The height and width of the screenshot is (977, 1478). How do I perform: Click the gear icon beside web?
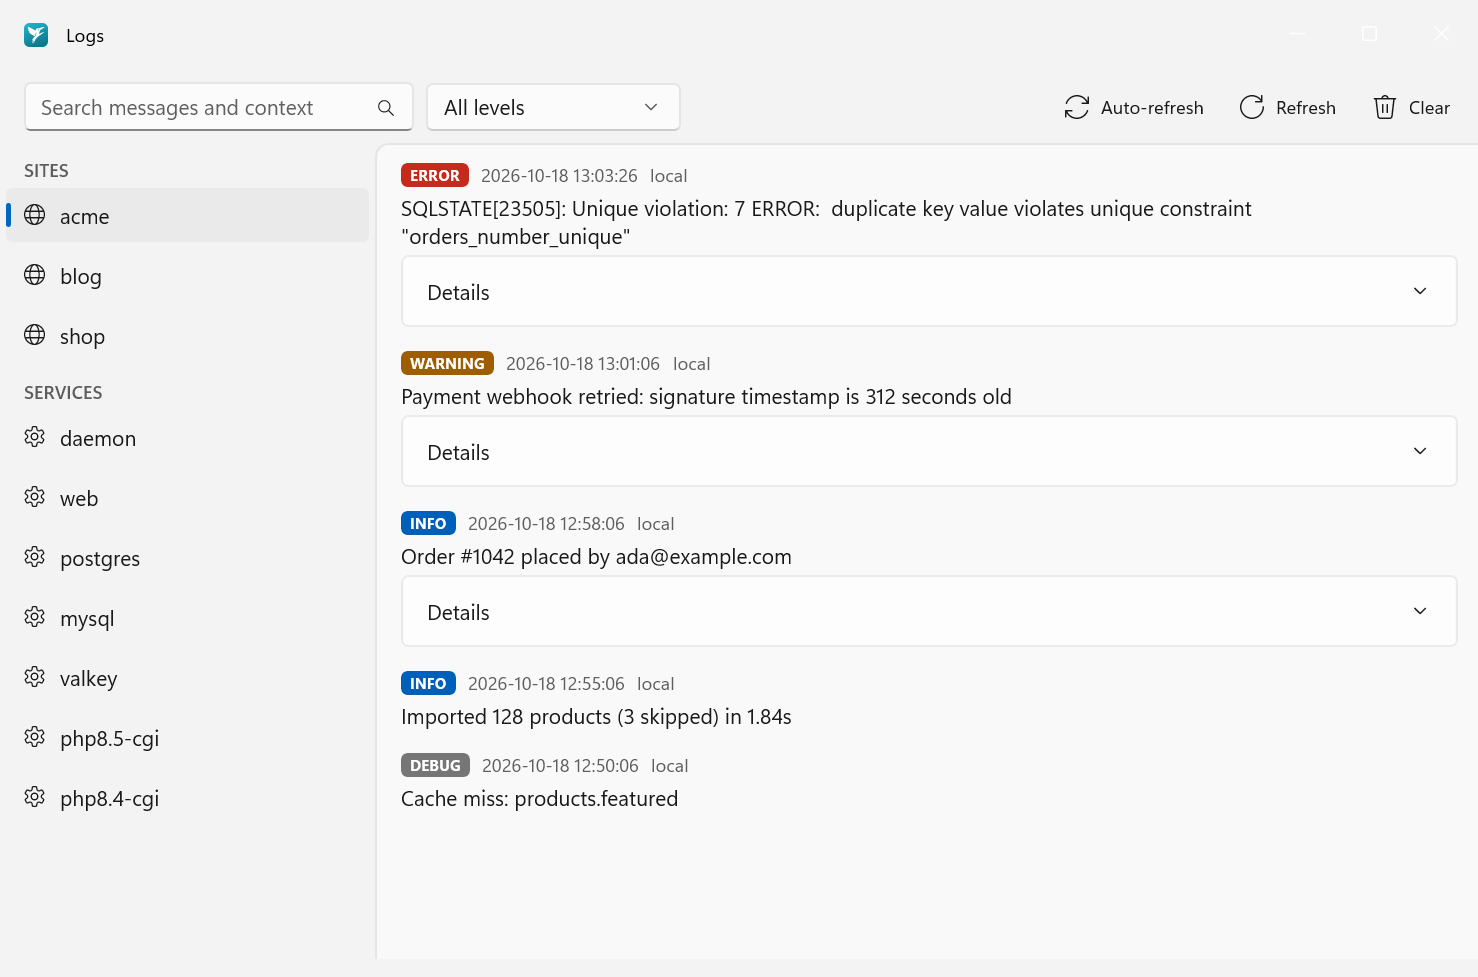[x=35, y=497]
